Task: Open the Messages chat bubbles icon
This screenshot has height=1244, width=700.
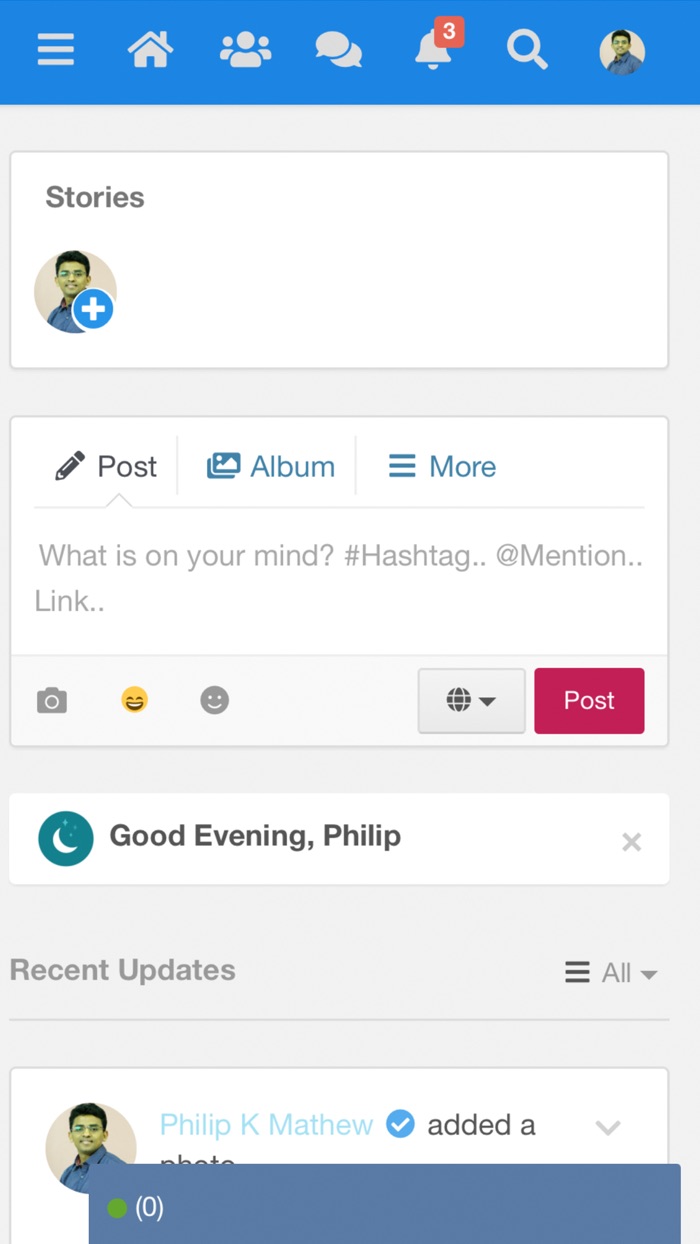Action: [338, 50]
